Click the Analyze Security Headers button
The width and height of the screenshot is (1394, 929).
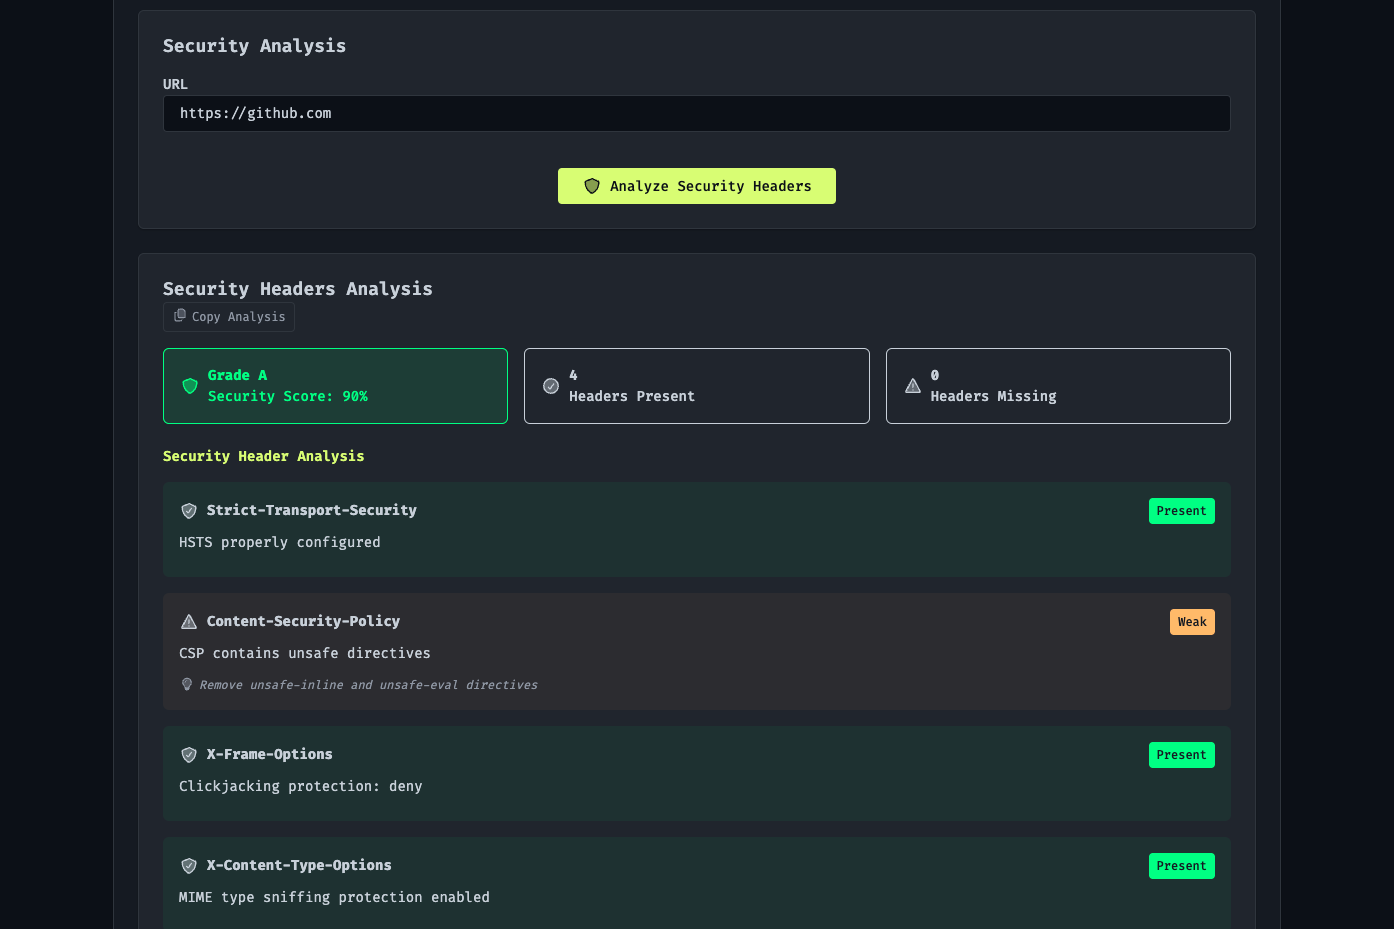pos(697,186)
